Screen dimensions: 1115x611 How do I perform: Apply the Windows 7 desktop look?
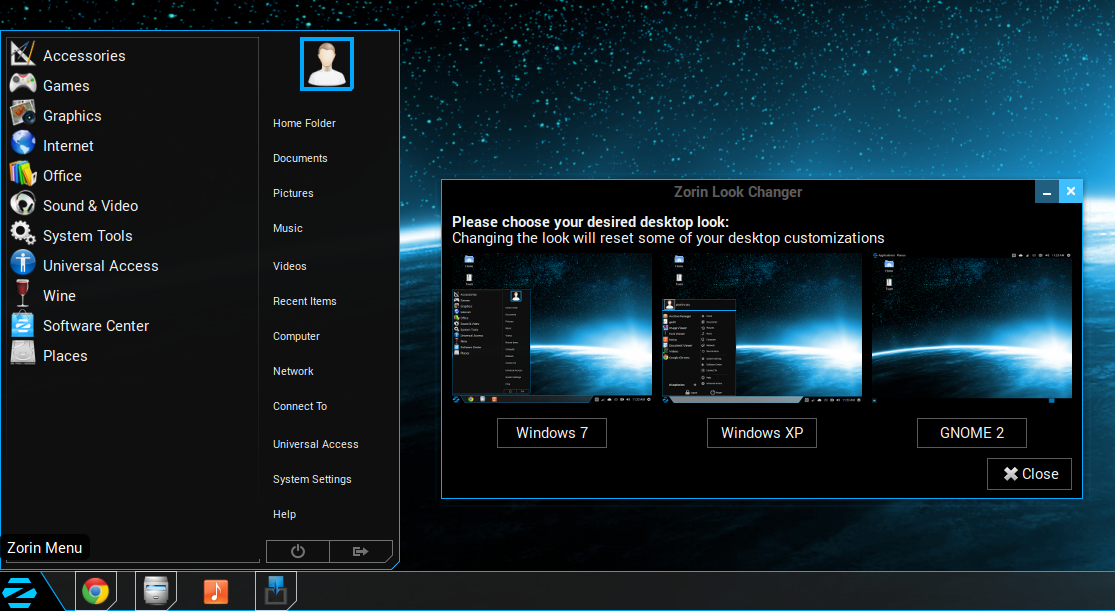(x=551, y=432)
